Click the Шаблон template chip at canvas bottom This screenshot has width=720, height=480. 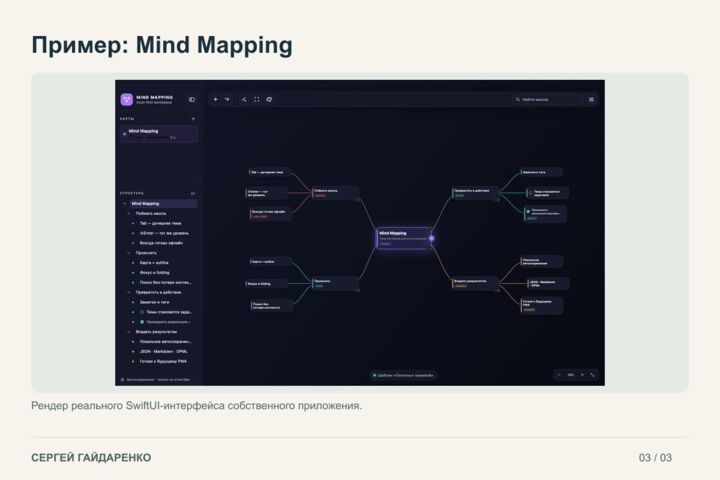click(403, 375)
